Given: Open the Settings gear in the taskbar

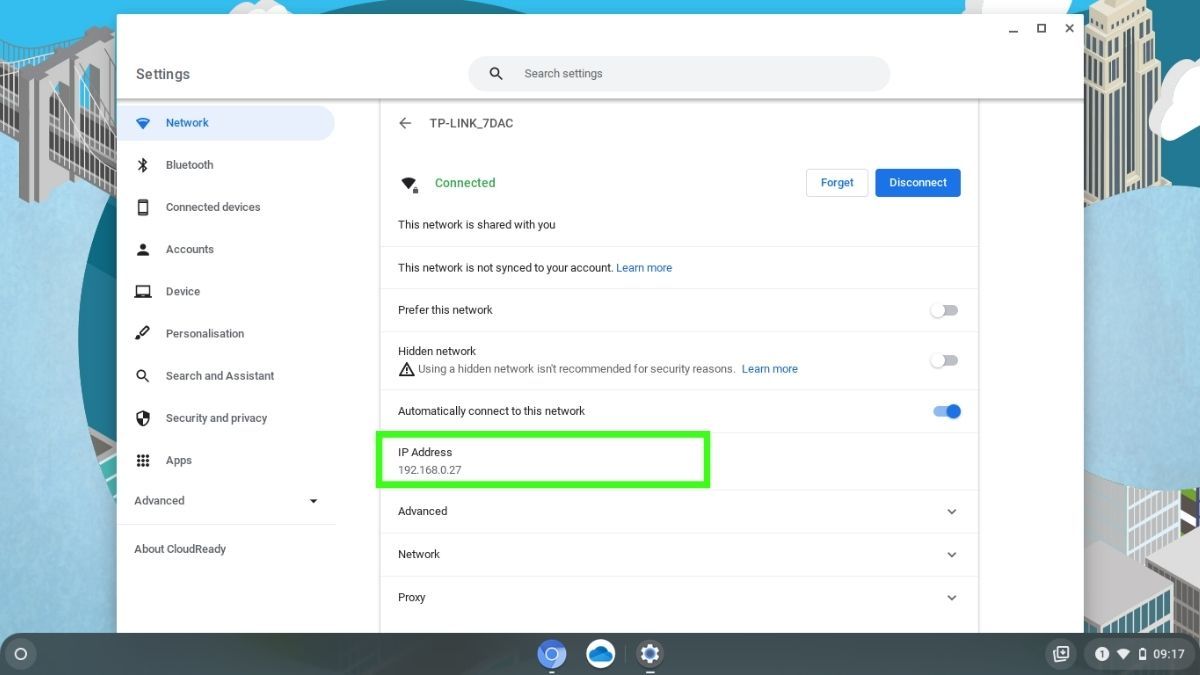Looking at the screenshot, I should click(649, 653).
